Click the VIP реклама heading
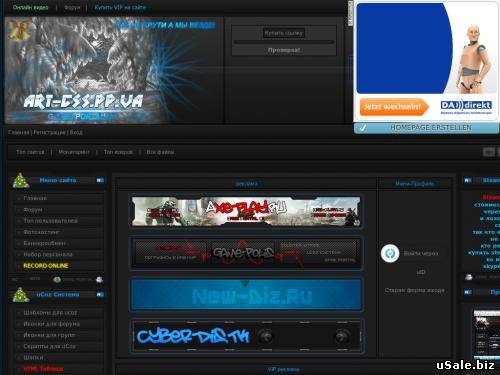 (284, 369)
